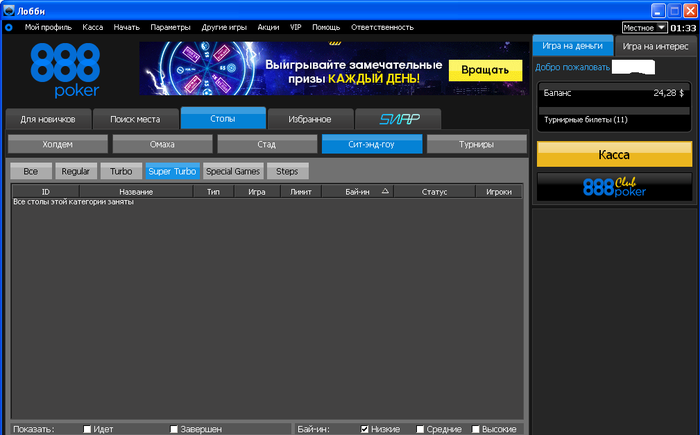Click the Лобби window title icon
Screen dimensions: 700x435
pyautogui.click(x=8, y=10)
